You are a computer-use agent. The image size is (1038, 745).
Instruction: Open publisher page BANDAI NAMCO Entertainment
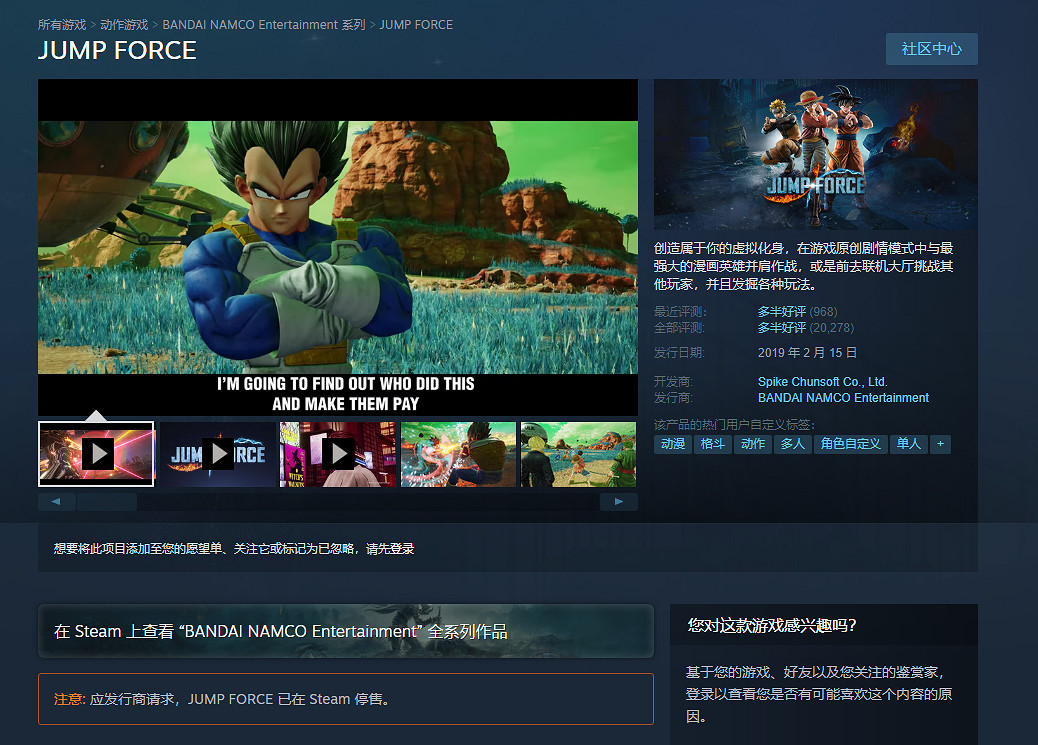843,397
